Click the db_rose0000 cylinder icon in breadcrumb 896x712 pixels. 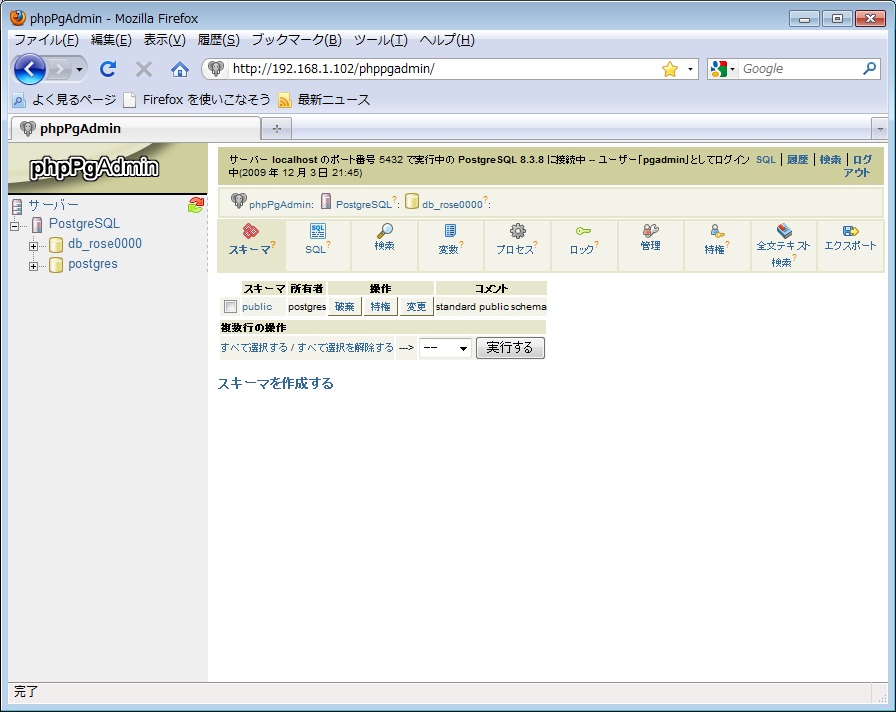[412, 201]
